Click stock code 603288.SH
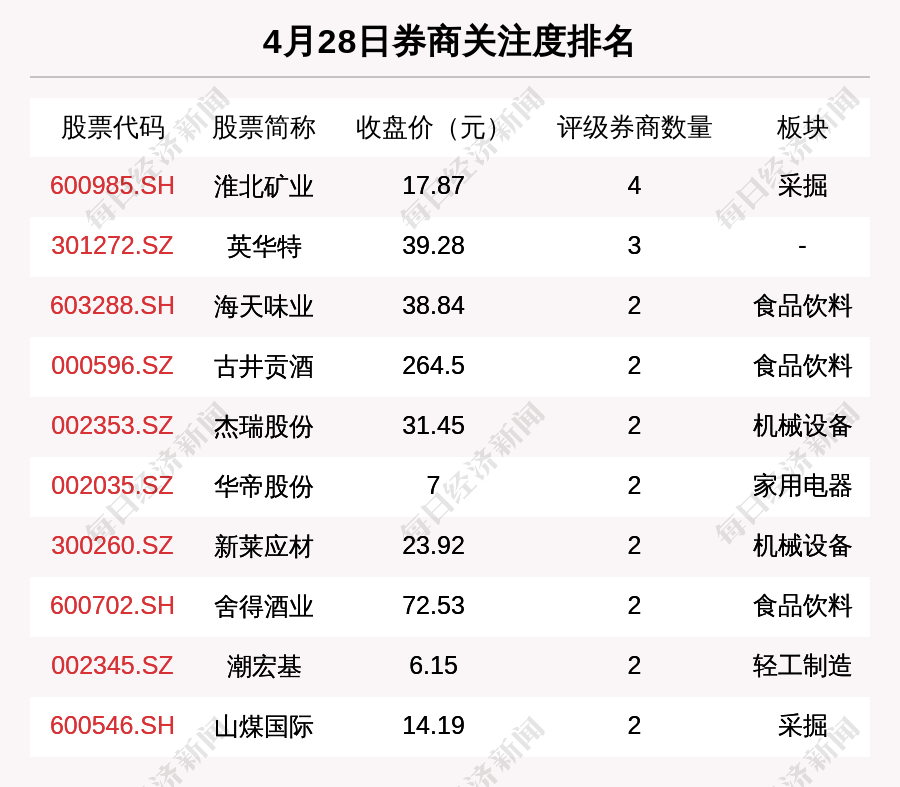The image size is (900, 787). (x=112, y=305)
